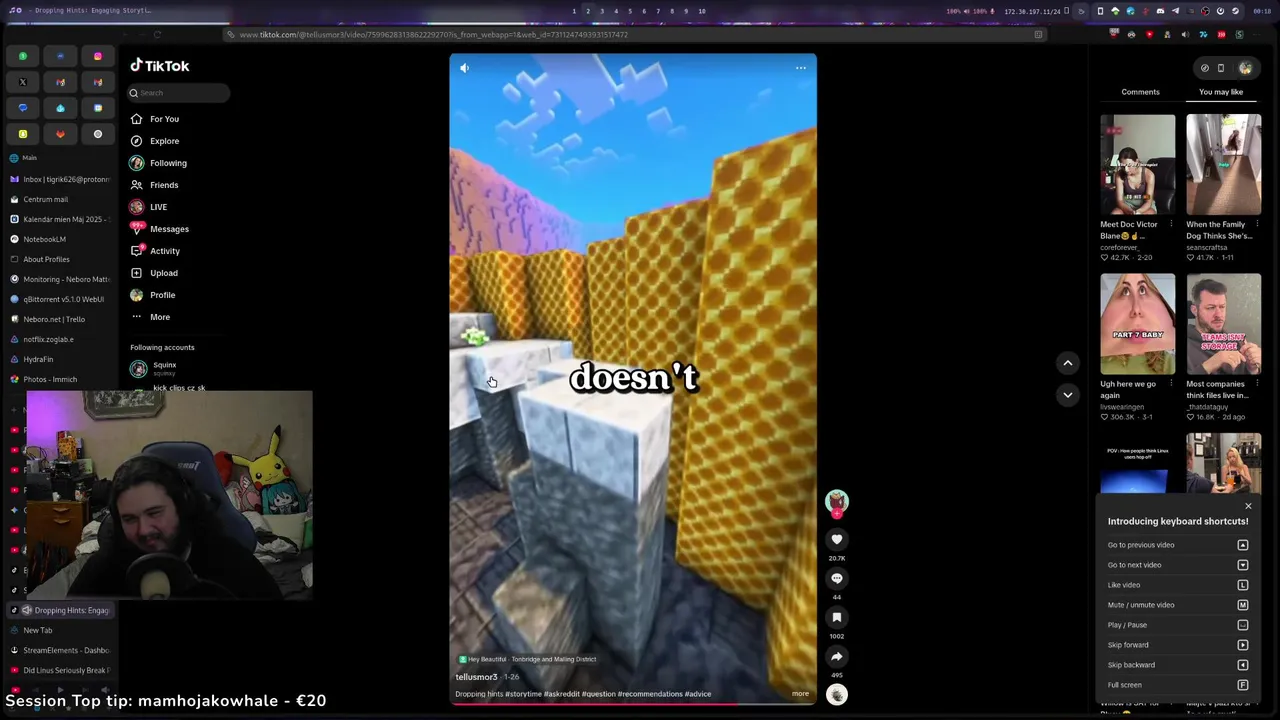Open the X (Twitter) pinned tab icon
Viewport: 1280px width, 720px height.
click(23, 82)
